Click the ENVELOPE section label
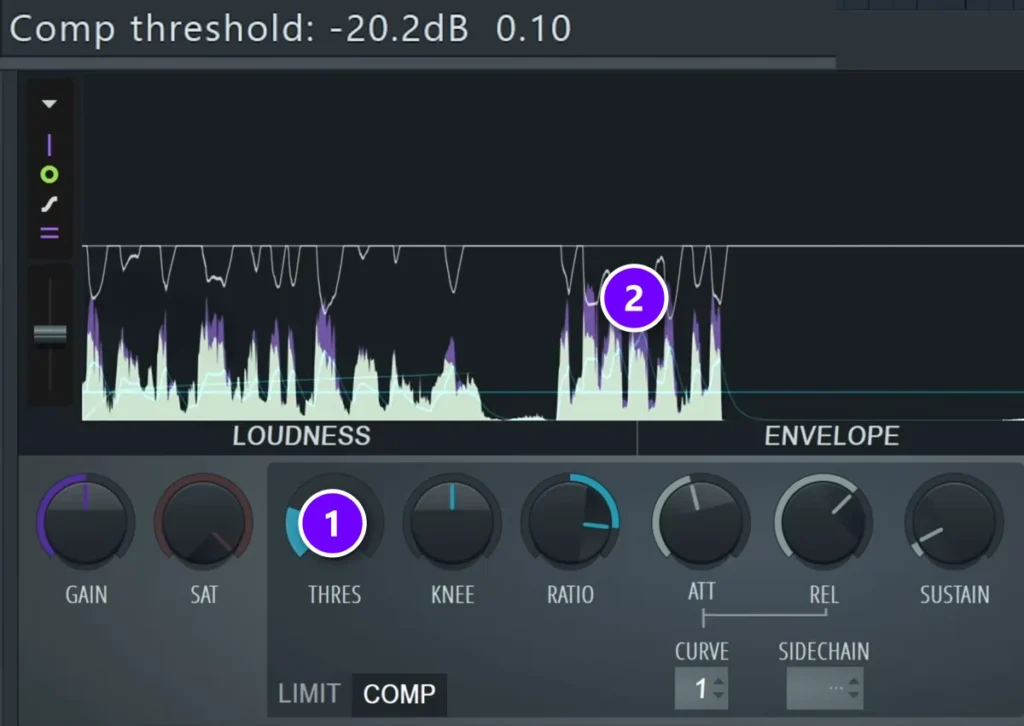The height and width of the screenshot is (726, 1024). 831,436
